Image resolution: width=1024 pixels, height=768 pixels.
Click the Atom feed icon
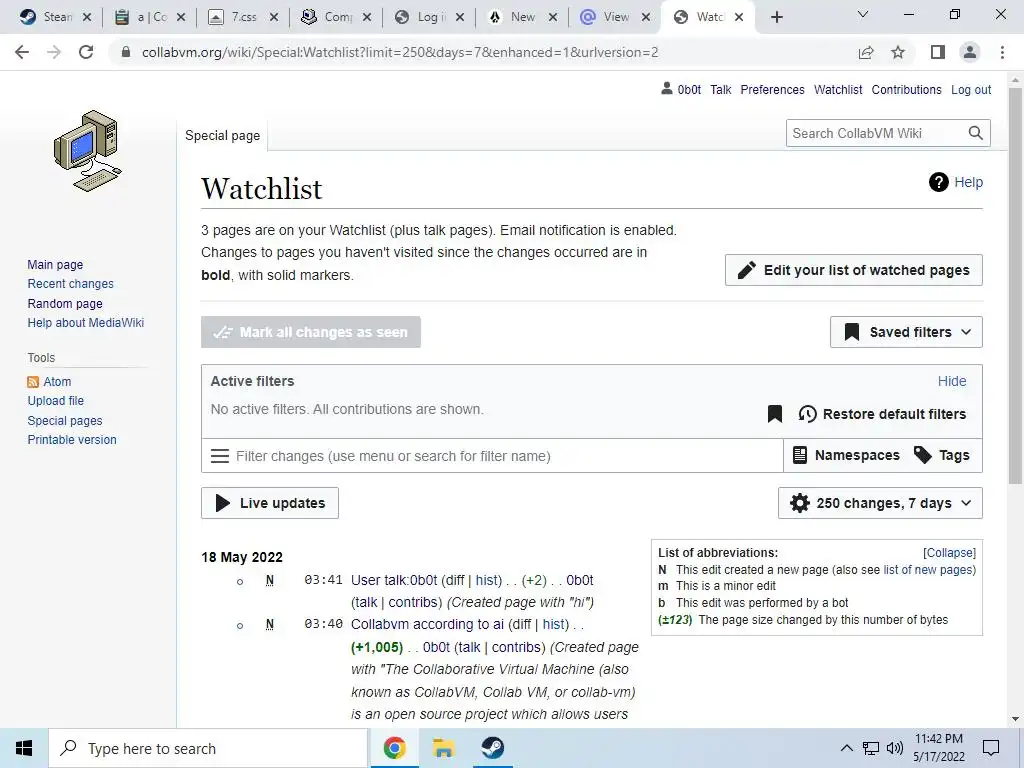point(33,382)
